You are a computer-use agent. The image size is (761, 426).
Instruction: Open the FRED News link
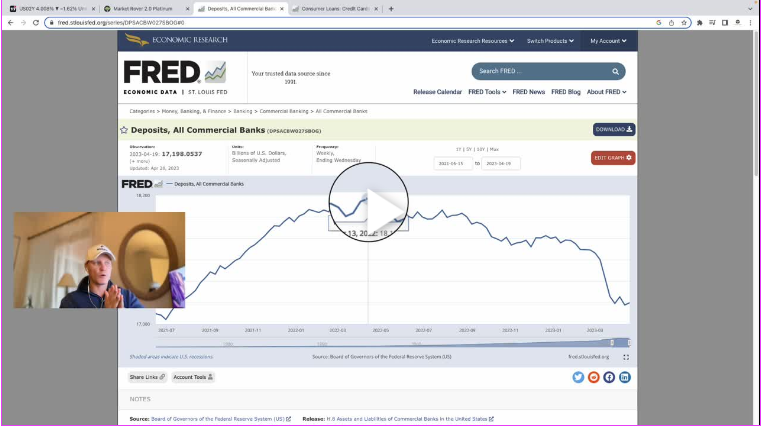[529, 92]
